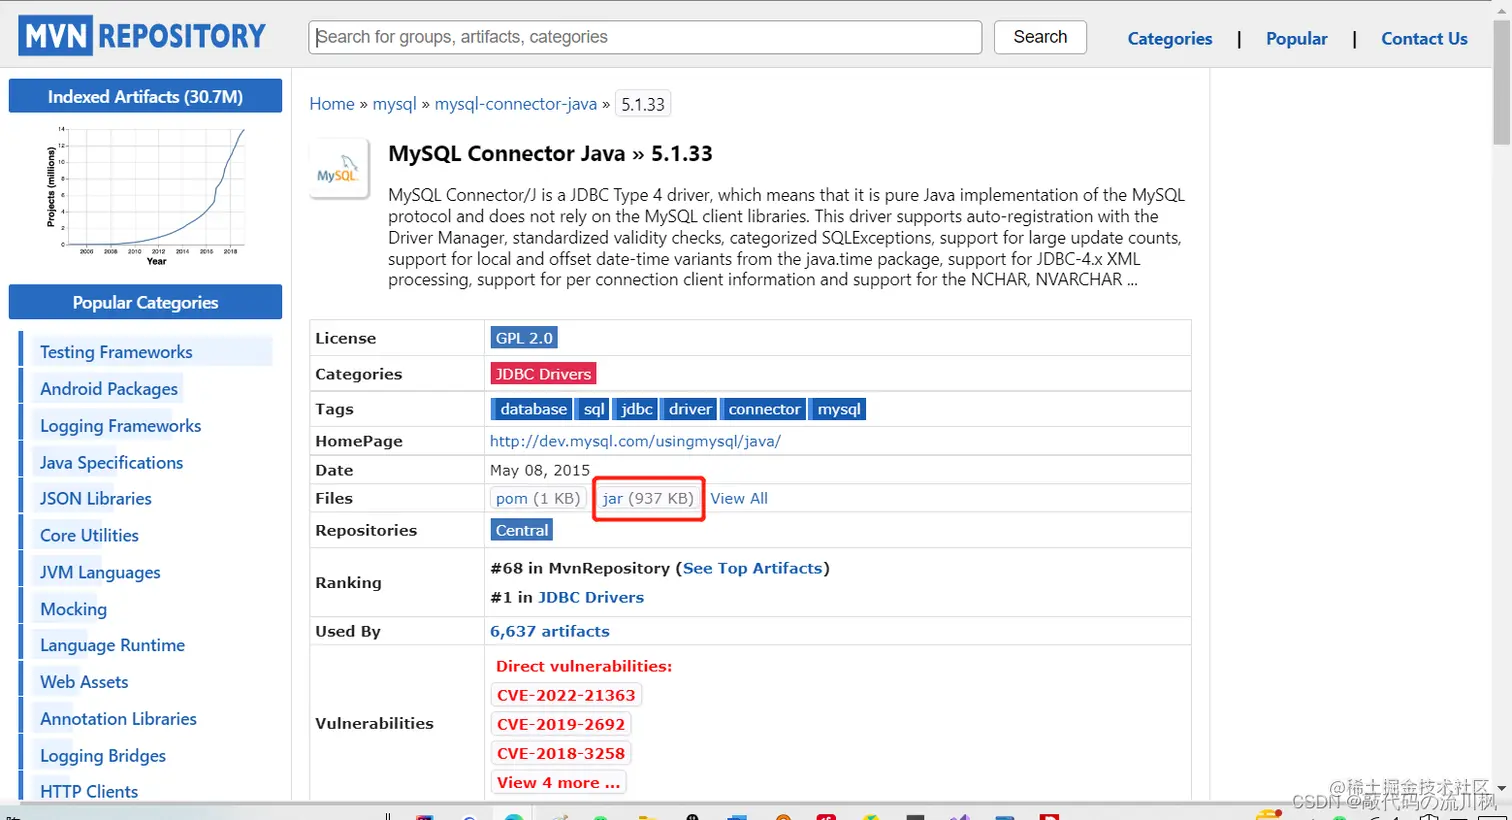Select the jdbc tag
The height and width of the screenshot is (820, 1512).
(x=637, y=409)
